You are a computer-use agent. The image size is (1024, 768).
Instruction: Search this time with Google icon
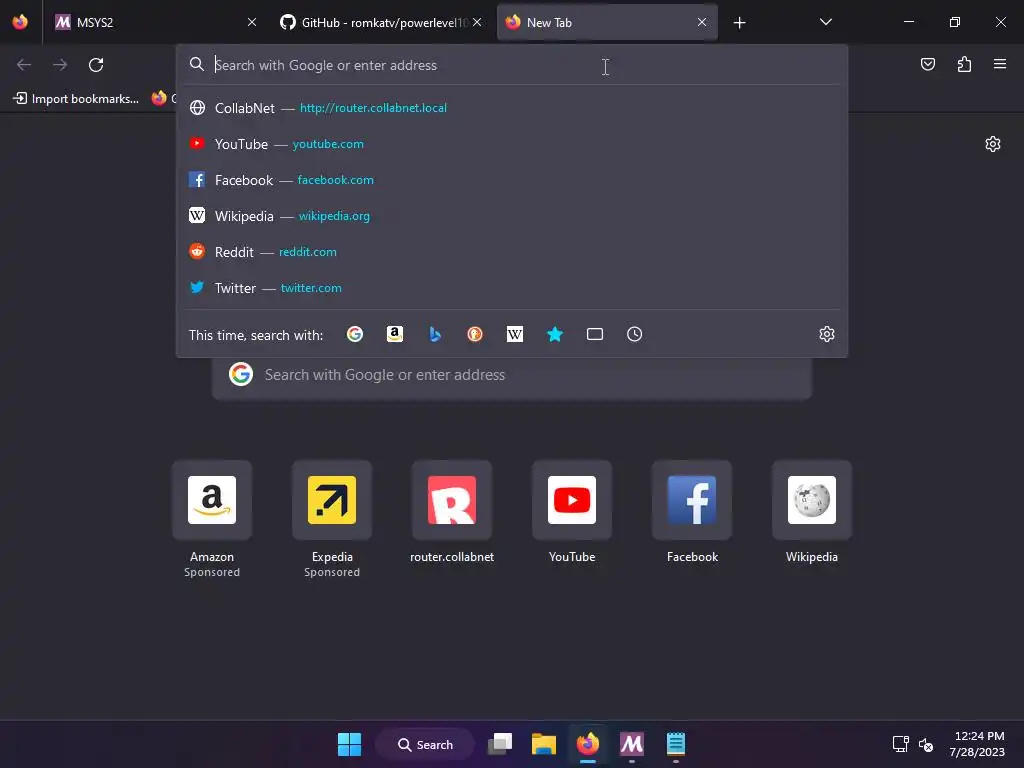355,334
